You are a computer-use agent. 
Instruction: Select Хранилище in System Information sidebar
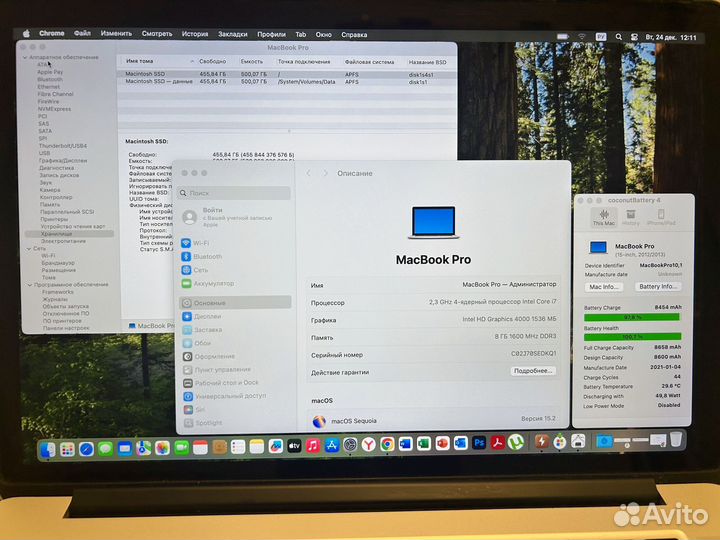click(69, 234)
